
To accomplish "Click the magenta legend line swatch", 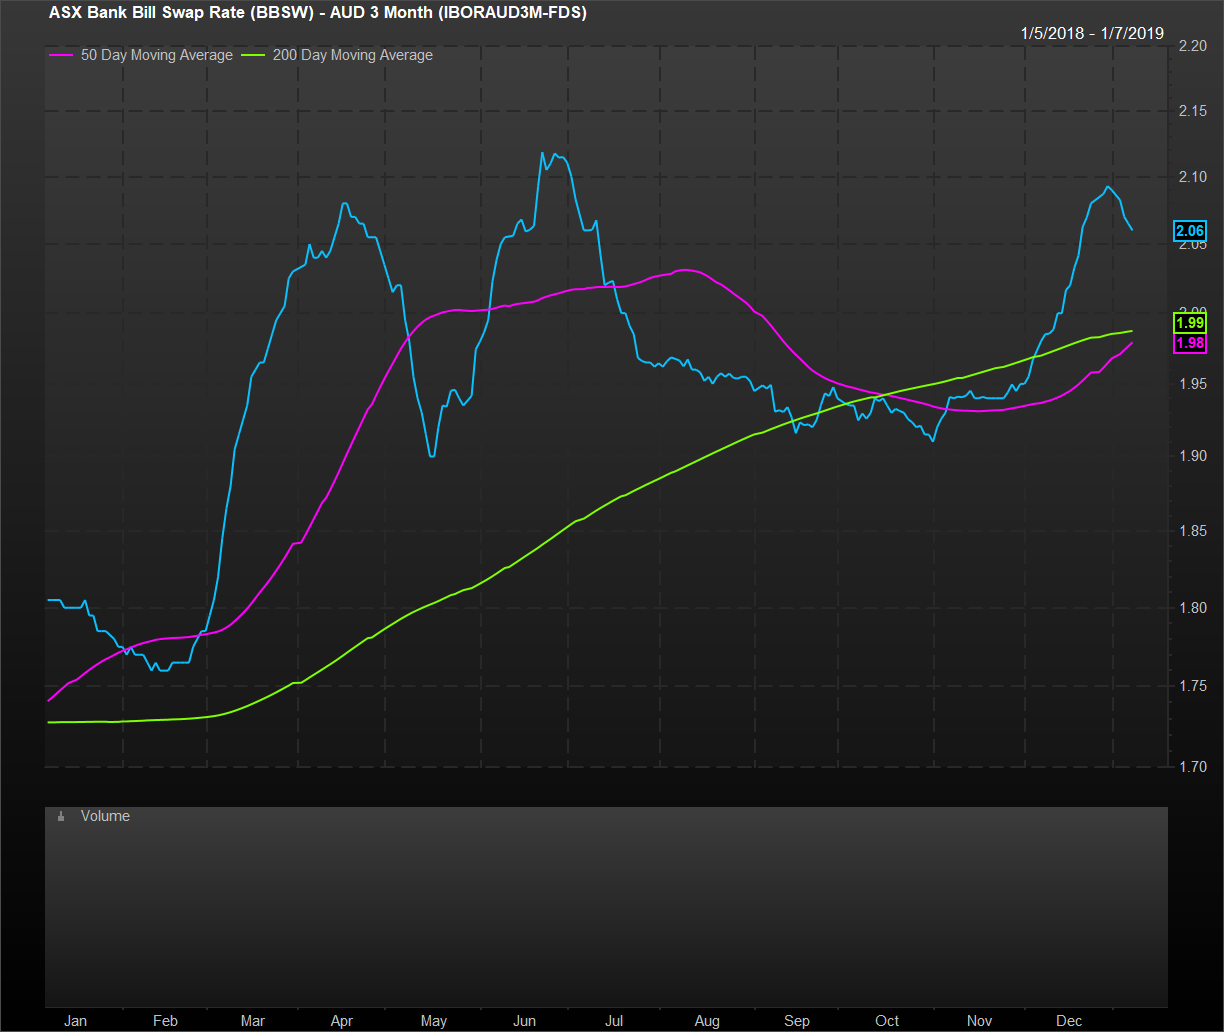I will tap(60, 56).
